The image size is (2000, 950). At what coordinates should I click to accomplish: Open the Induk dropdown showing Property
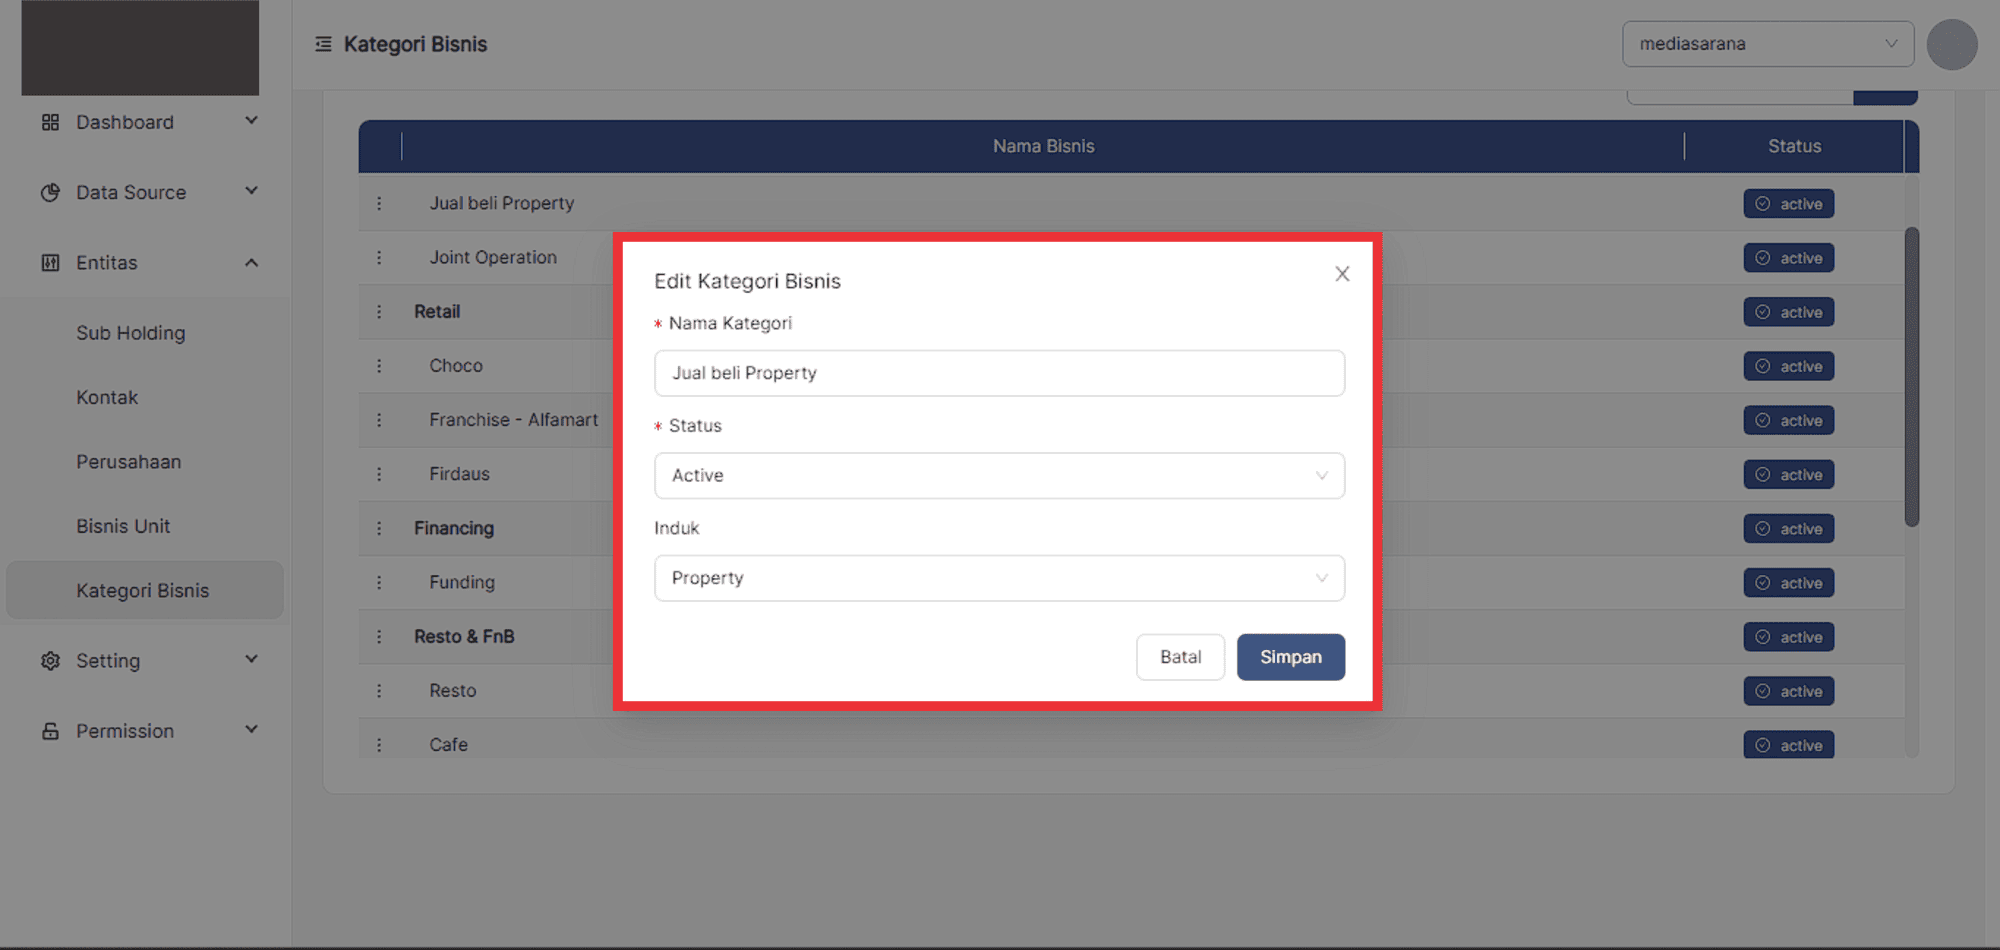click(998, 578)
